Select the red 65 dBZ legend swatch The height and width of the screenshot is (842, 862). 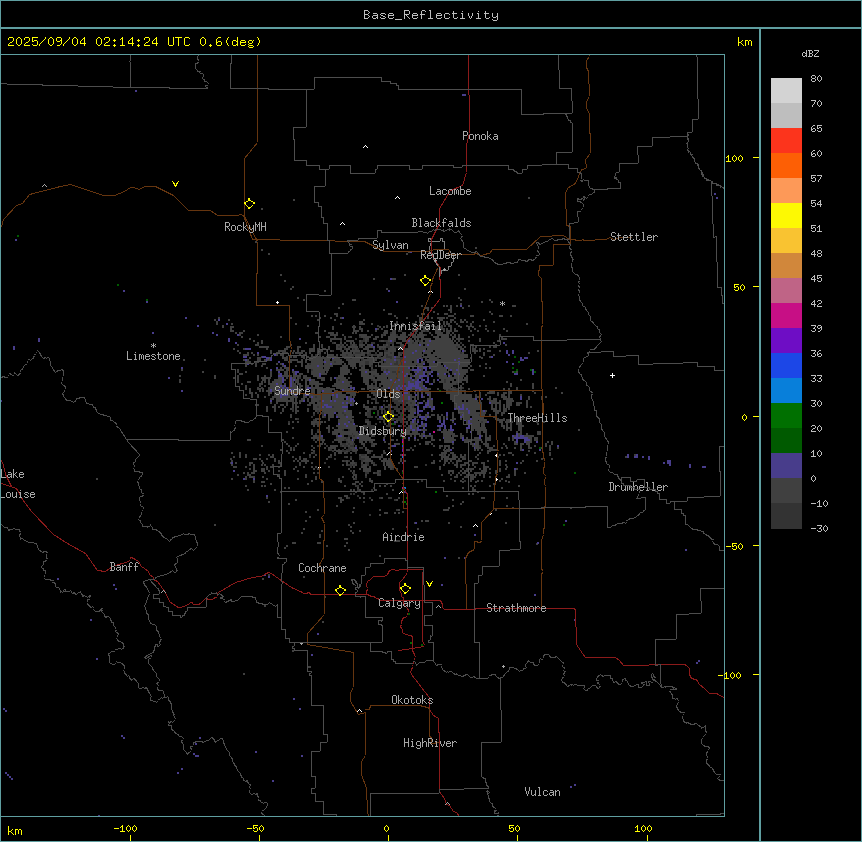point(786,140)
